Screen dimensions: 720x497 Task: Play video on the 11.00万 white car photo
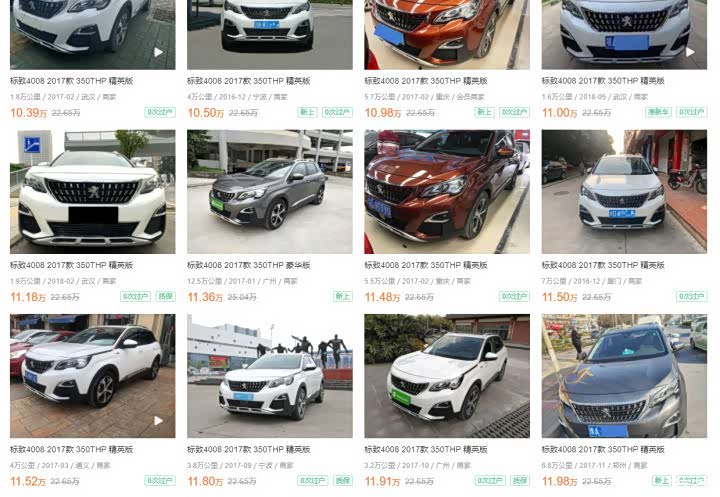pos(690,52)
